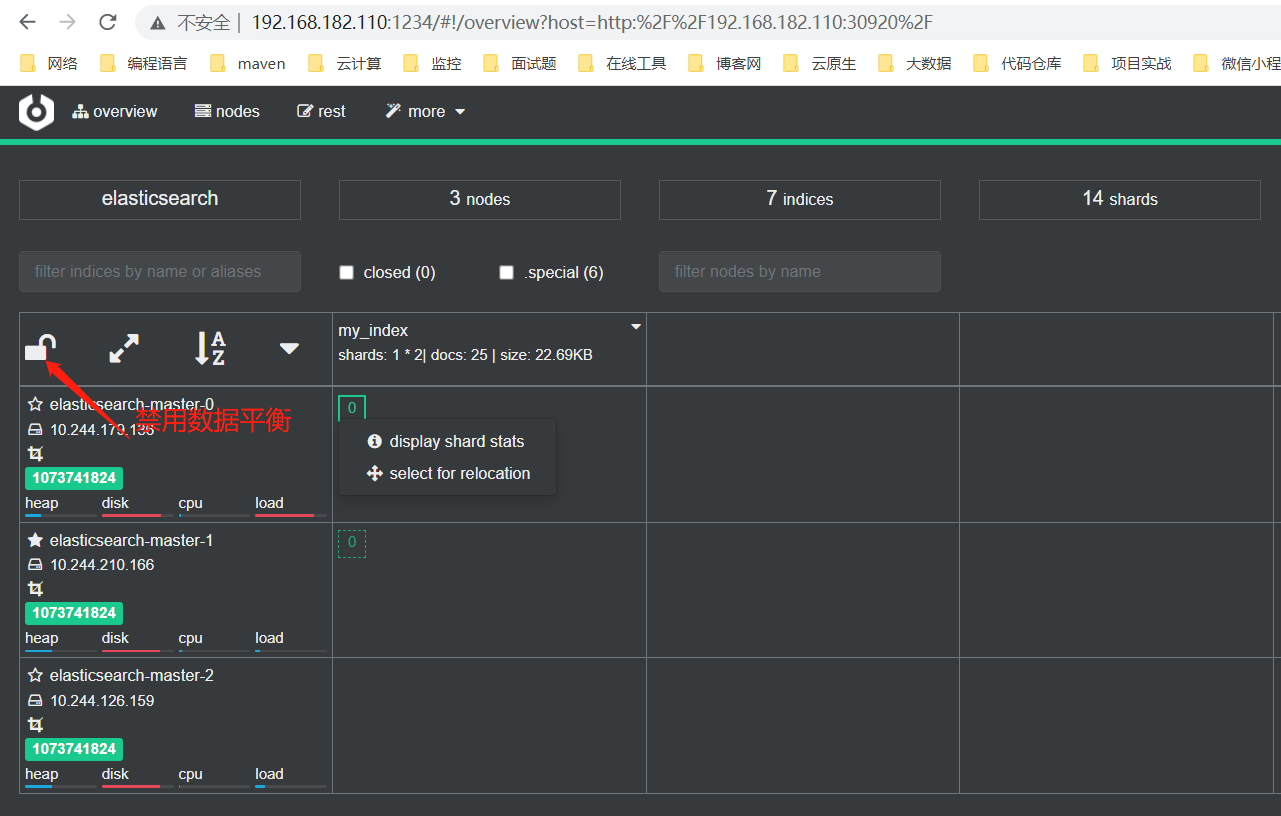Open the 监控 bookmark folder
1281x816 pixels.
(433, 63)
